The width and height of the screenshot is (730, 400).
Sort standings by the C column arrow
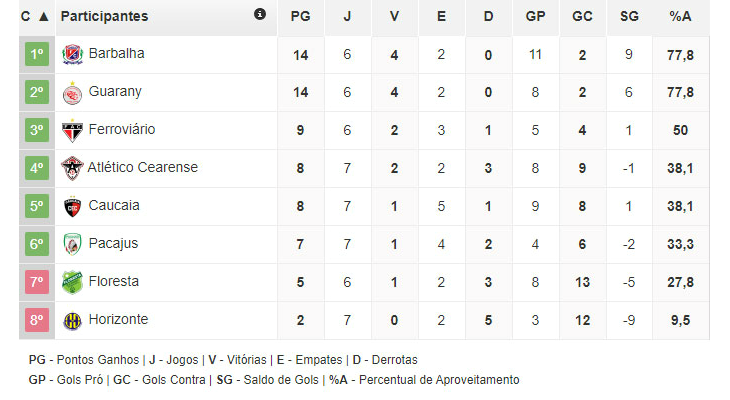tap(42, 16)
